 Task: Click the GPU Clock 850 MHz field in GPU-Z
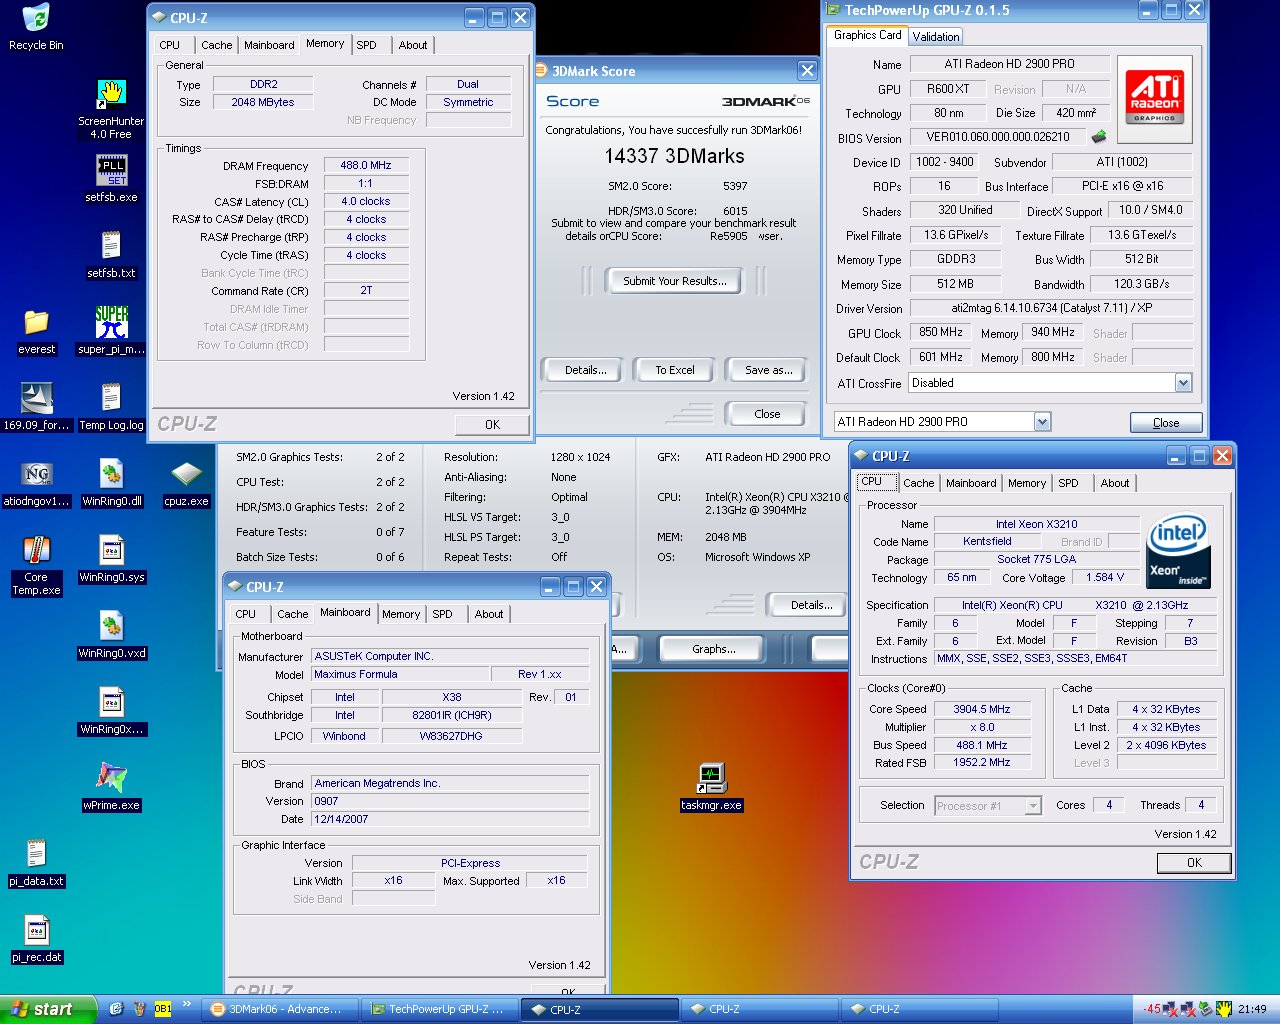tap(940, 332)
